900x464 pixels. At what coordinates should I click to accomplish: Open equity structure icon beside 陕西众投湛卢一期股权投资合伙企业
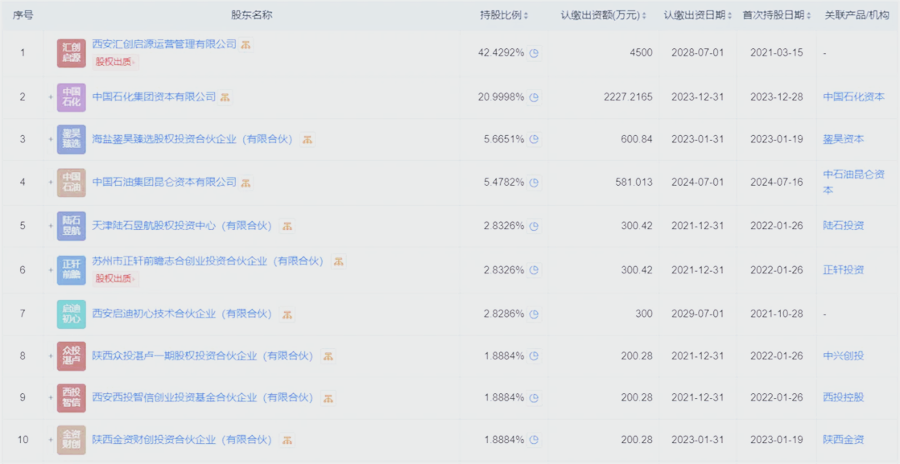(x=328, y=356)
